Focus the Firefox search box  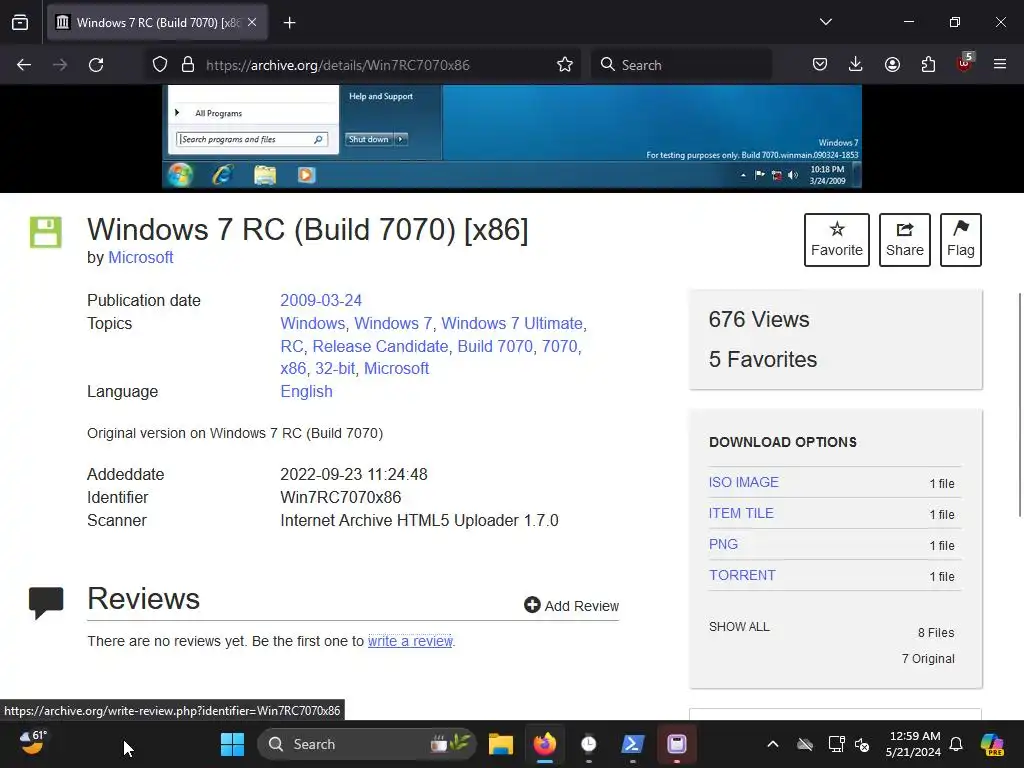pyautogui.click(x=681, y=65)
